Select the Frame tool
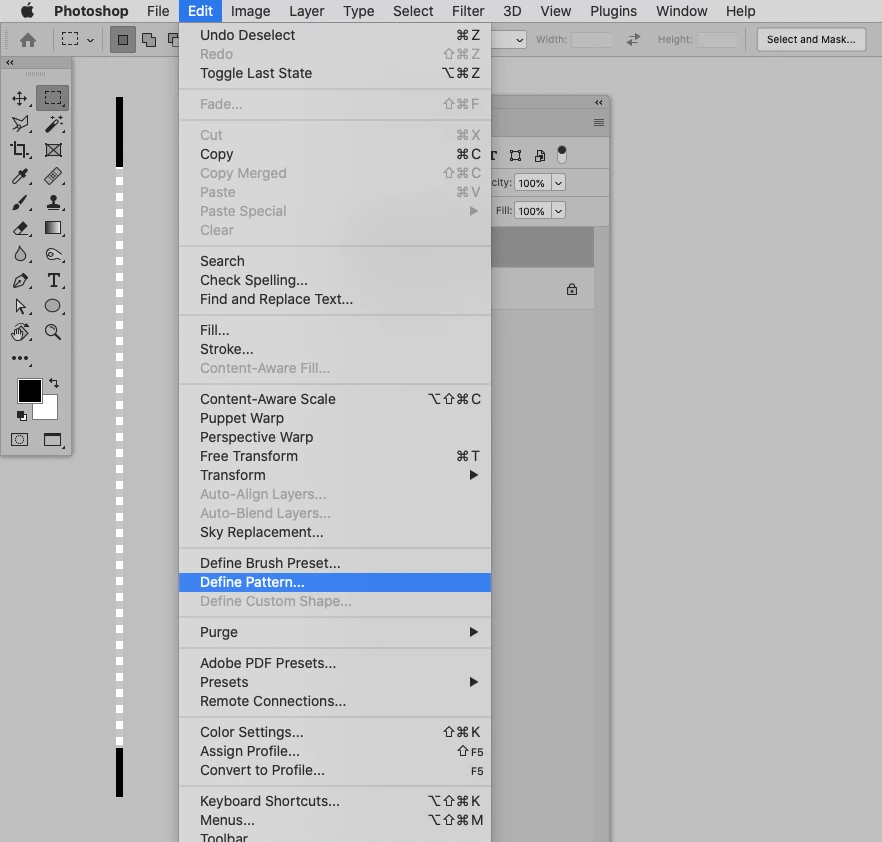 click(x=53, y=150)
